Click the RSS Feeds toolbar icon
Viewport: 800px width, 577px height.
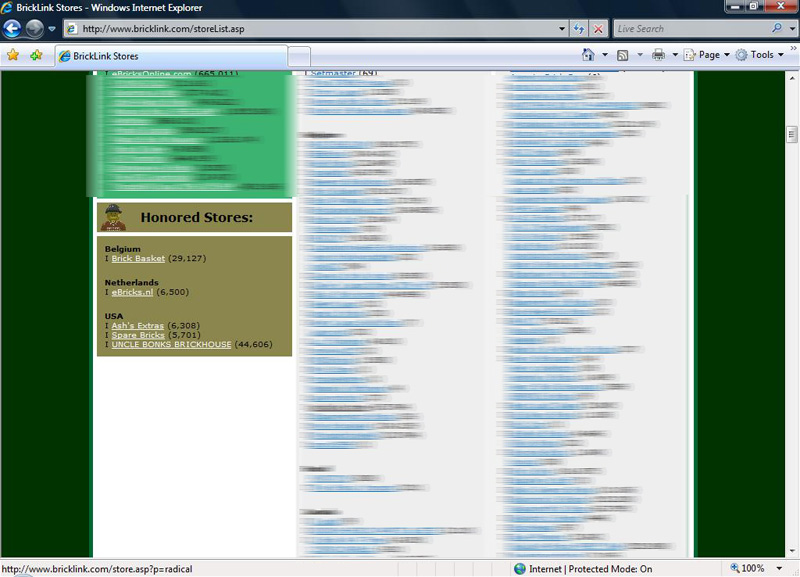tap(622, 55)
